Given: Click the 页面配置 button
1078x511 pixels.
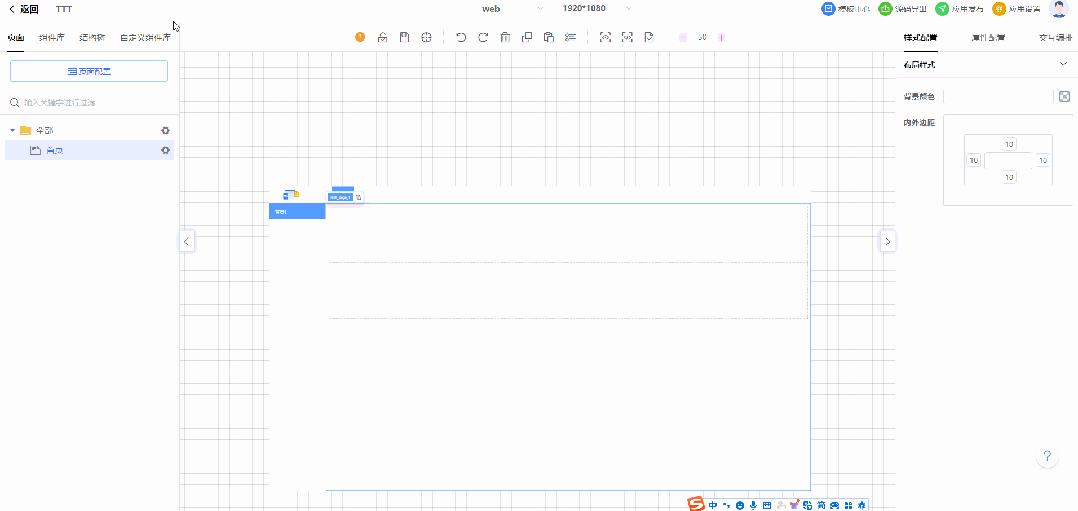Looking at the screenshot, I should coord(88,71).
